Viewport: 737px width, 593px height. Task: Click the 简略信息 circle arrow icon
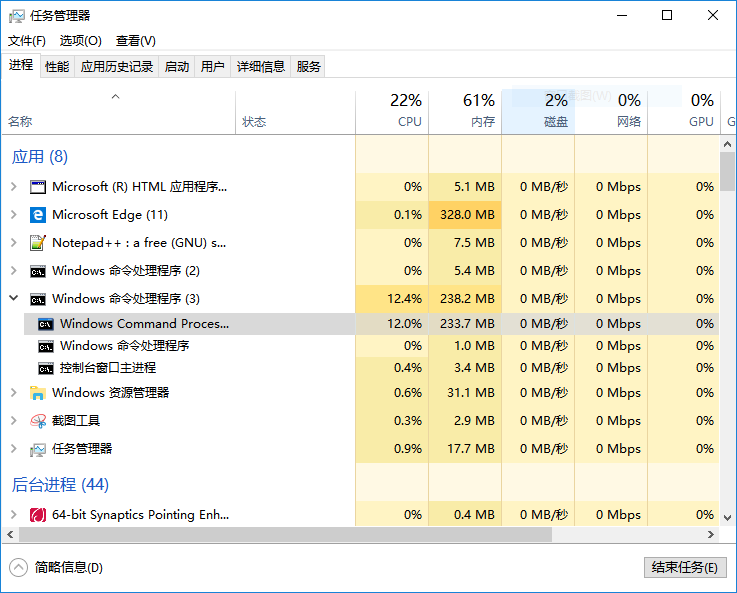click(18, 567)
